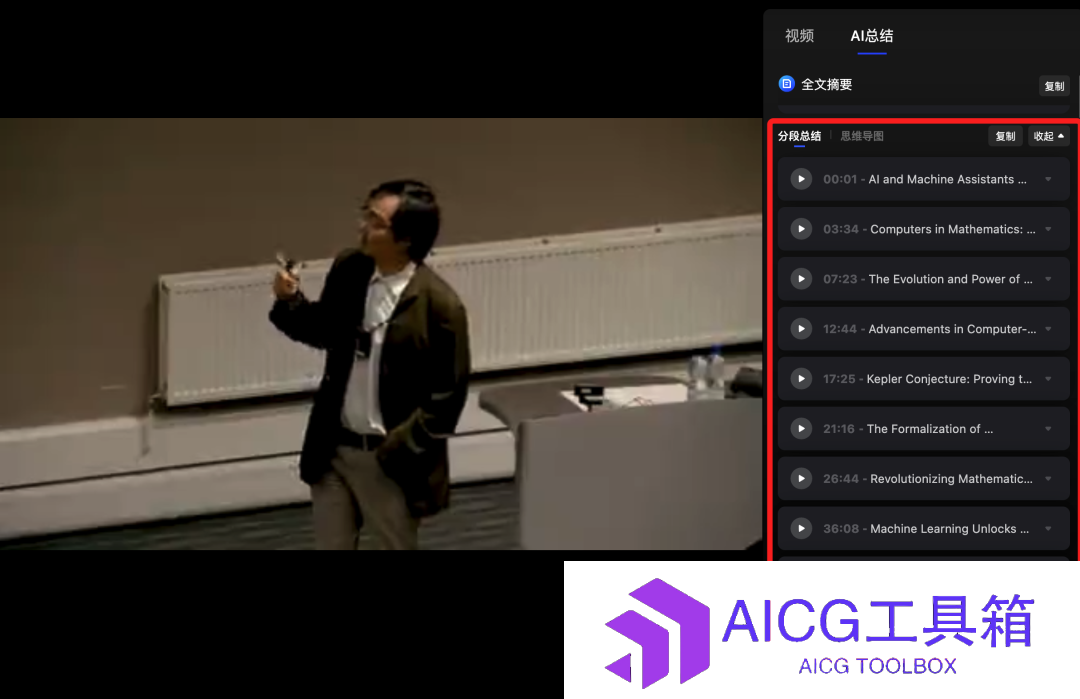Play the 12:44 Advancements in Computer segment
This screenshot has width=1080, height=699.
[801, 329]
